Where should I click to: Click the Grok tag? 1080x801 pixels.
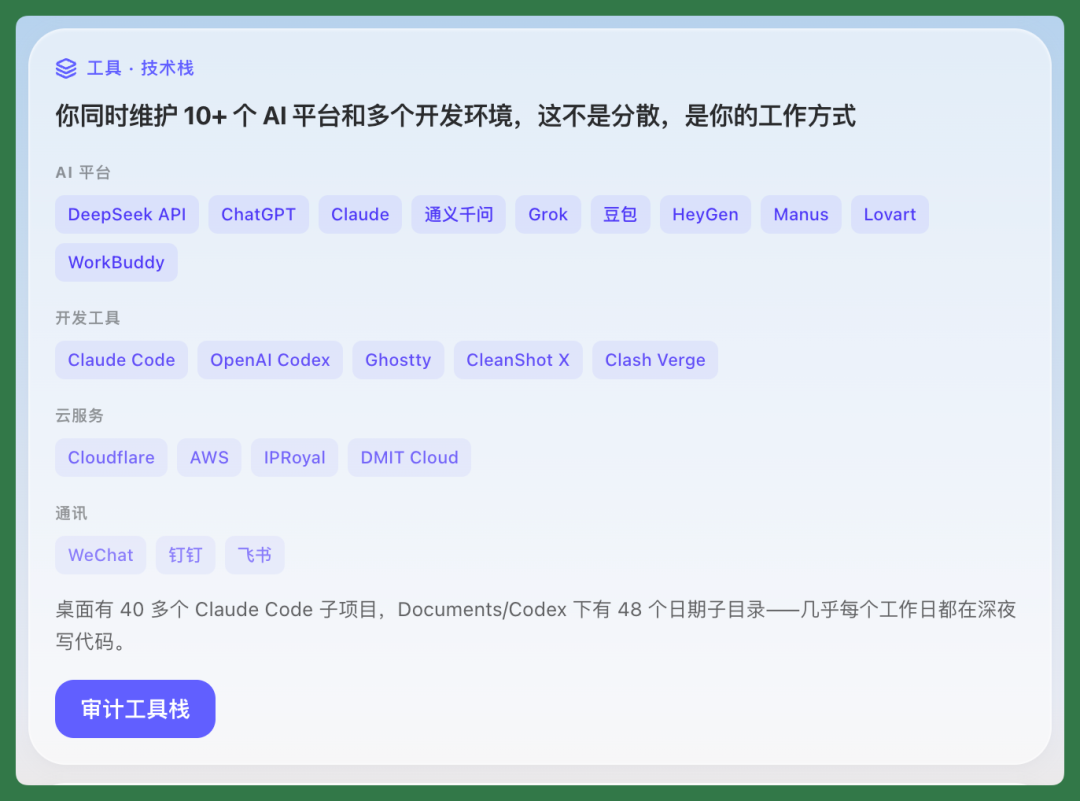point(548,214)
